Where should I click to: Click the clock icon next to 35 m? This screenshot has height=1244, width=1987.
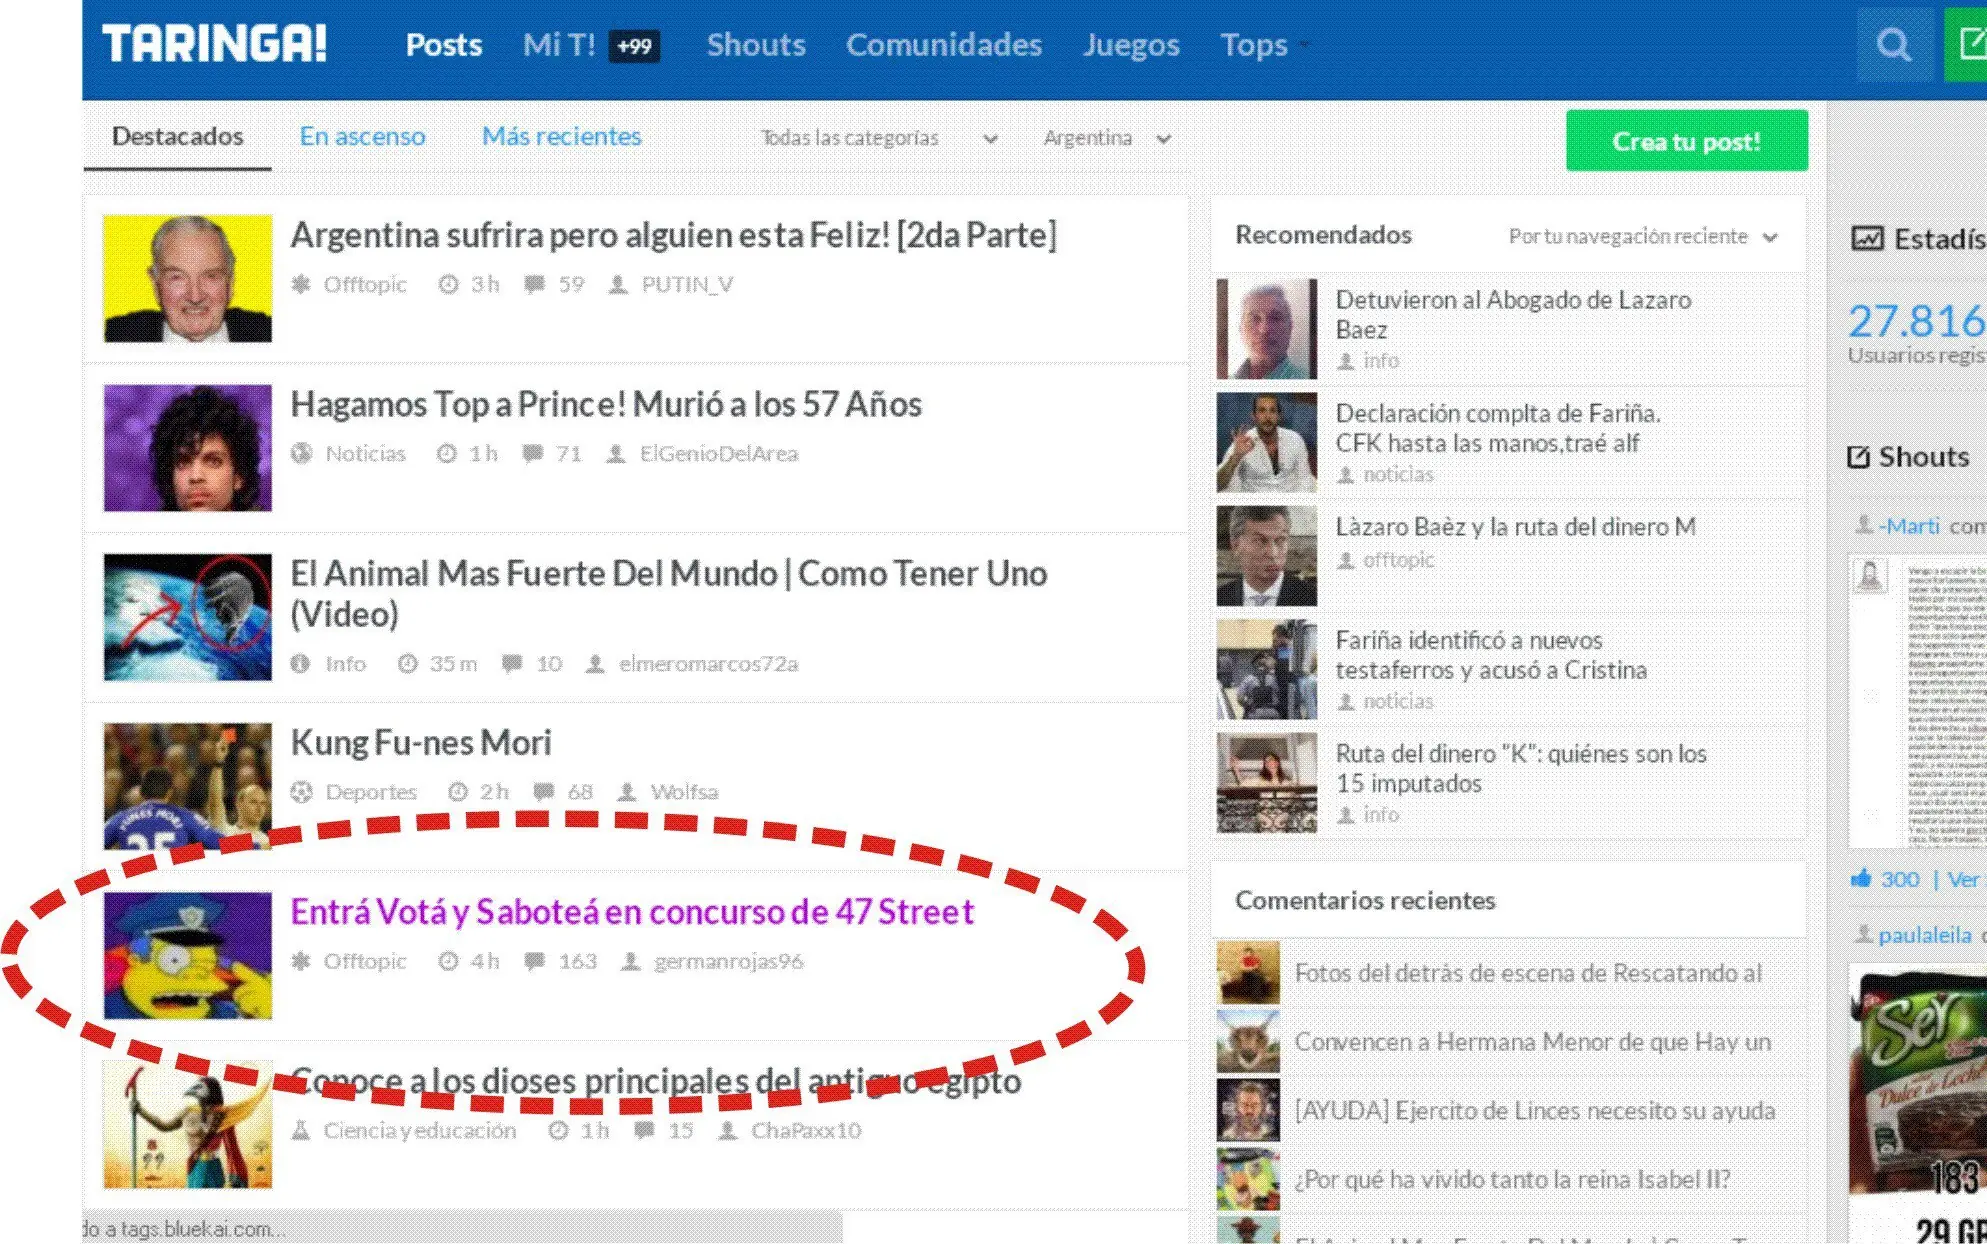(407, 663)
